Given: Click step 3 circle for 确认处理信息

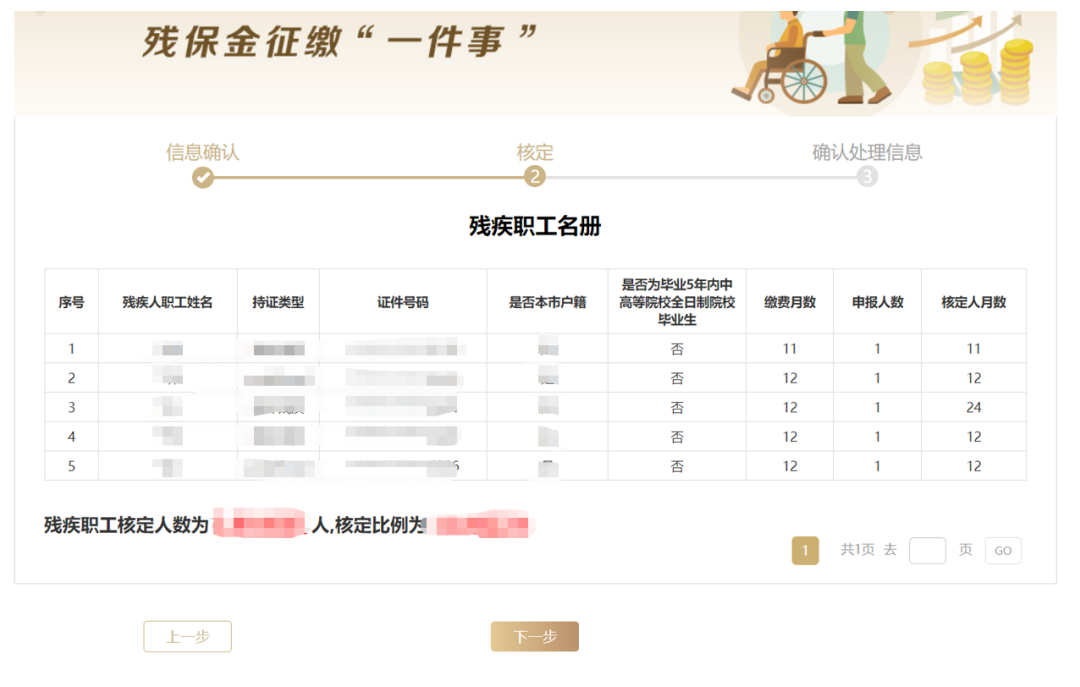Looking at the screenshot, I should click(867, 177).
